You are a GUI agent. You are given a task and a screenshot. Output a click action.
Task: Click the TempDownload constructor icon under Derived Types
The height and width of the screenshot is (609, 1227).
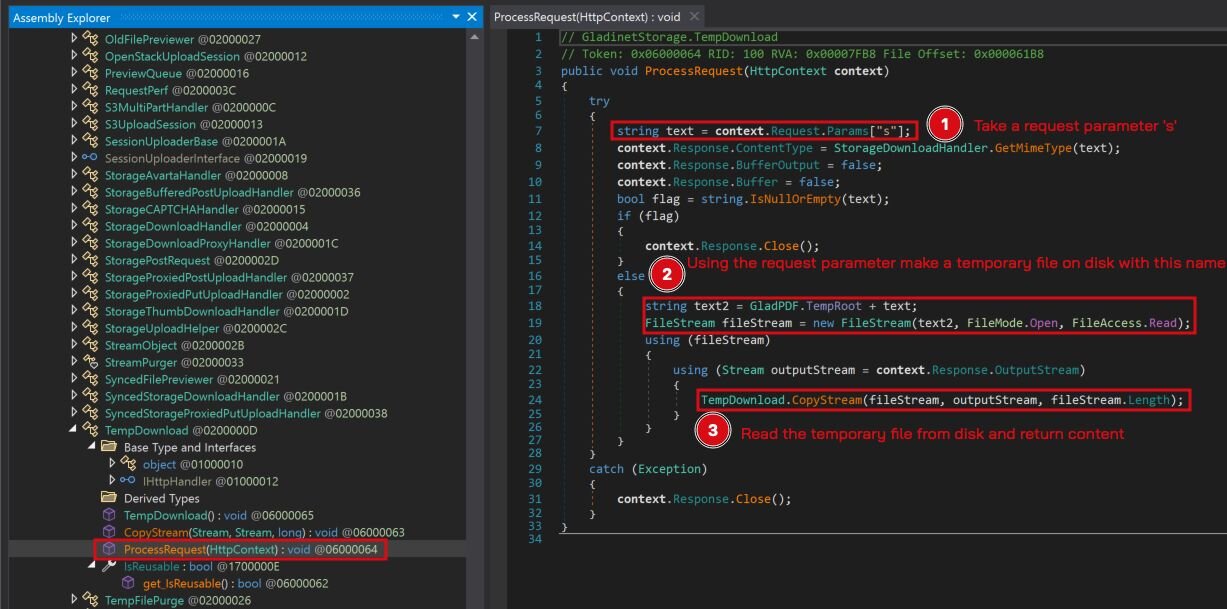pyautogui.click(x=108, y=515)
